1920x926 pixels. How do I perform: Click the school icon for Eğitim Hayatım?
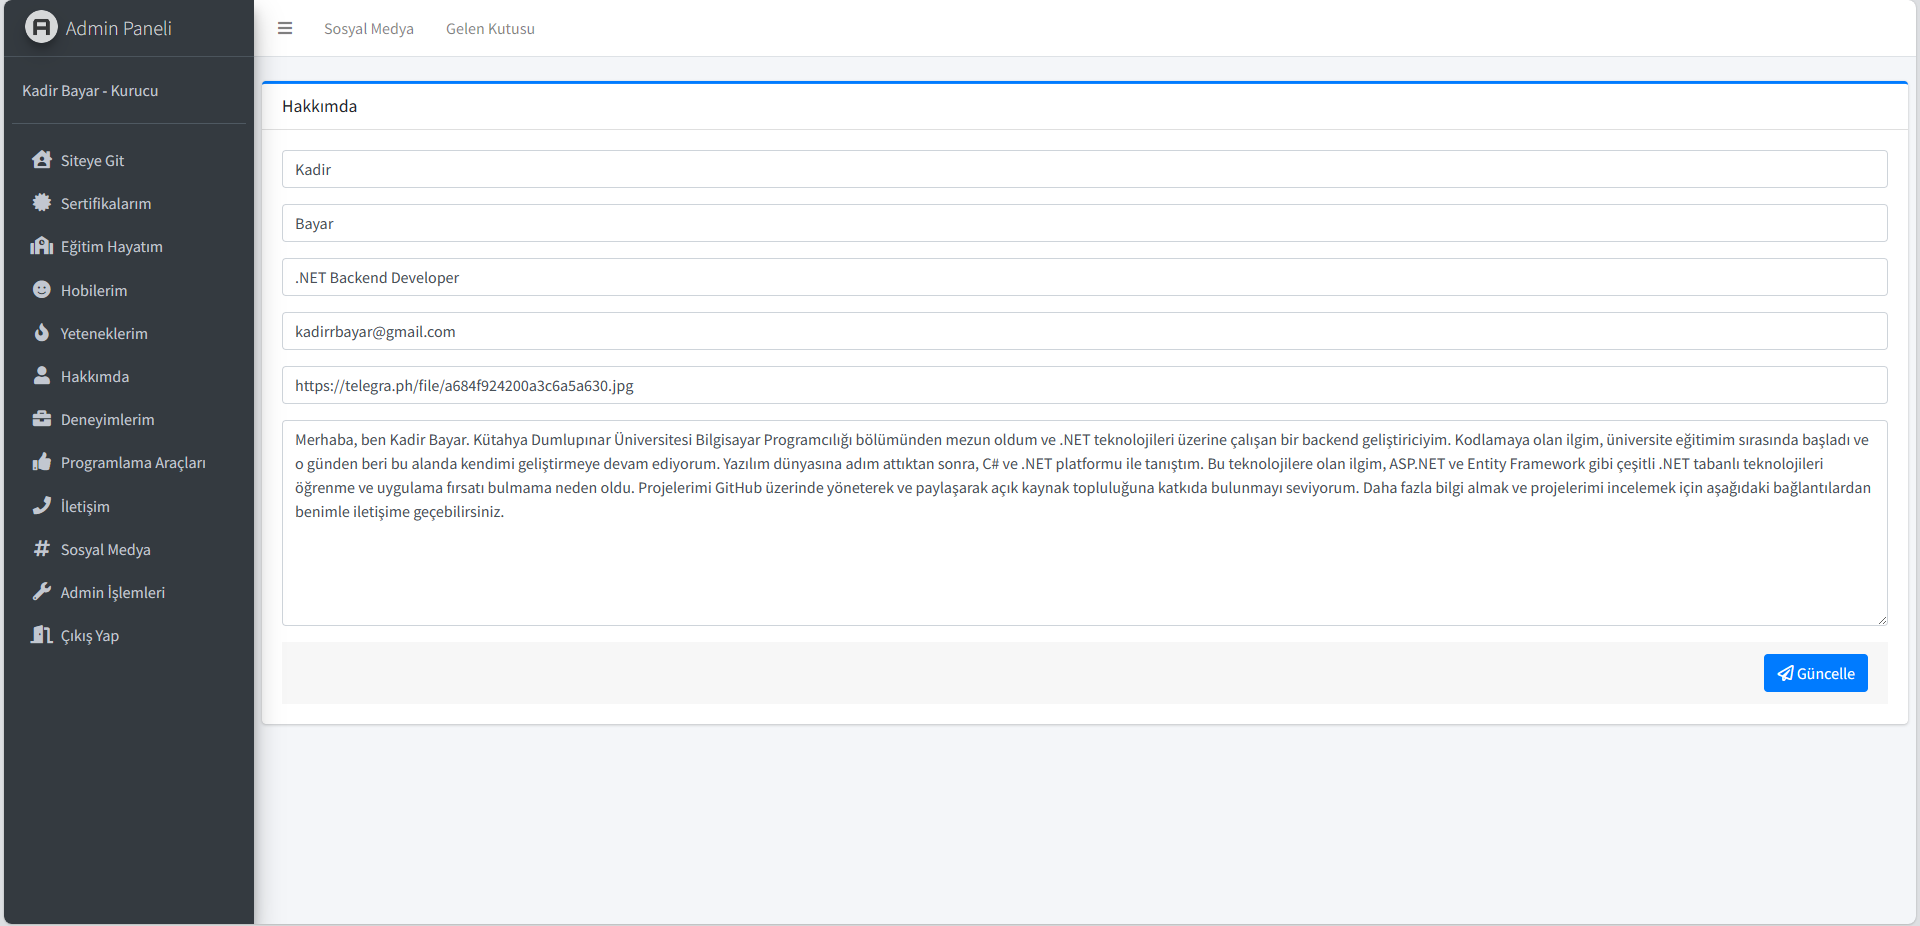(41, 246)
